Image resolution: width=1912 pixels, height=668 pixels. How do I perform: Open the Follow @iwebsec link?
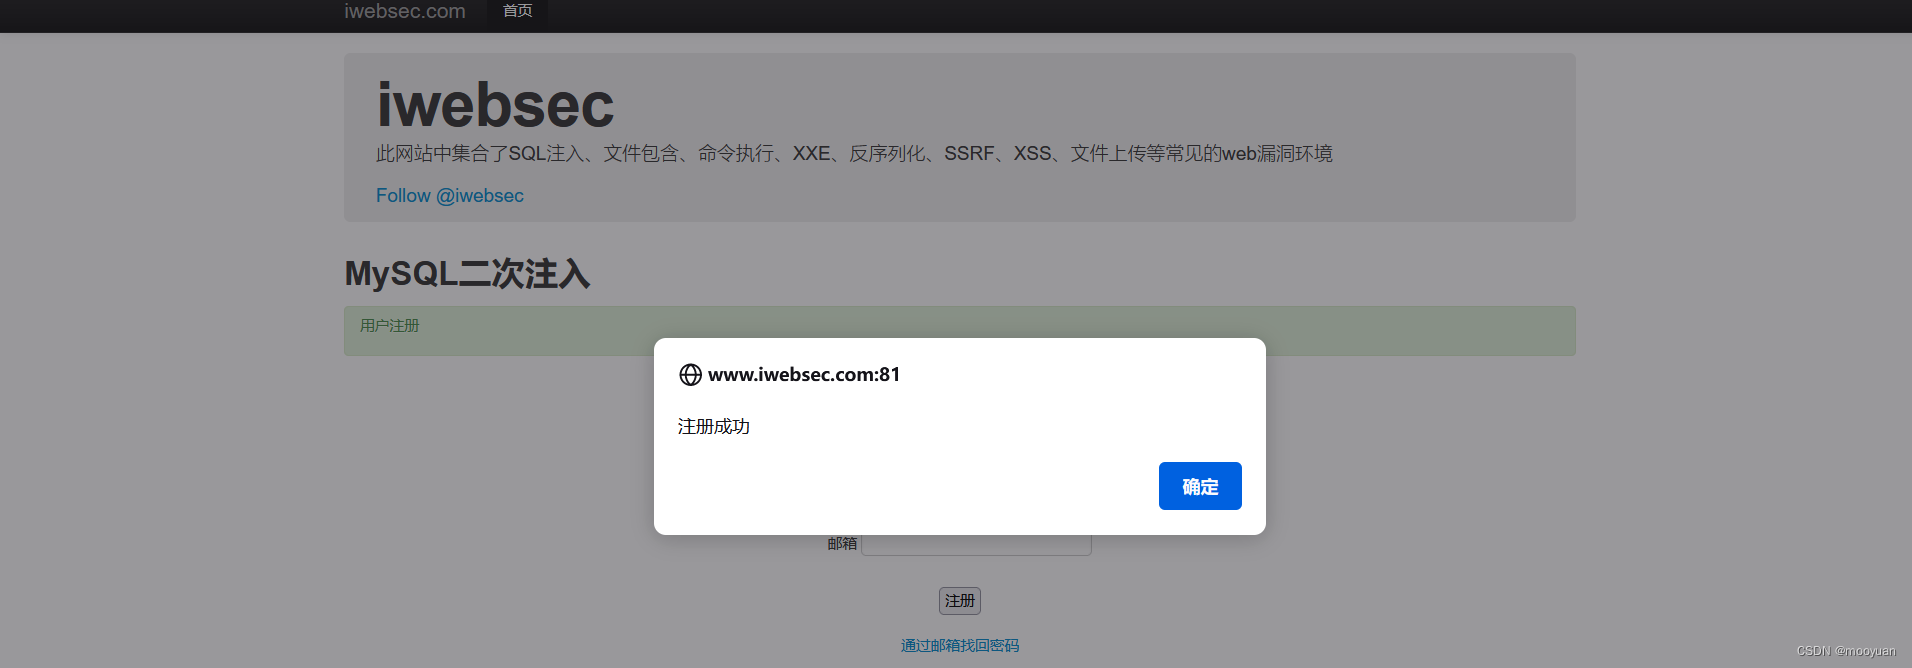click(x=450, y=196)
